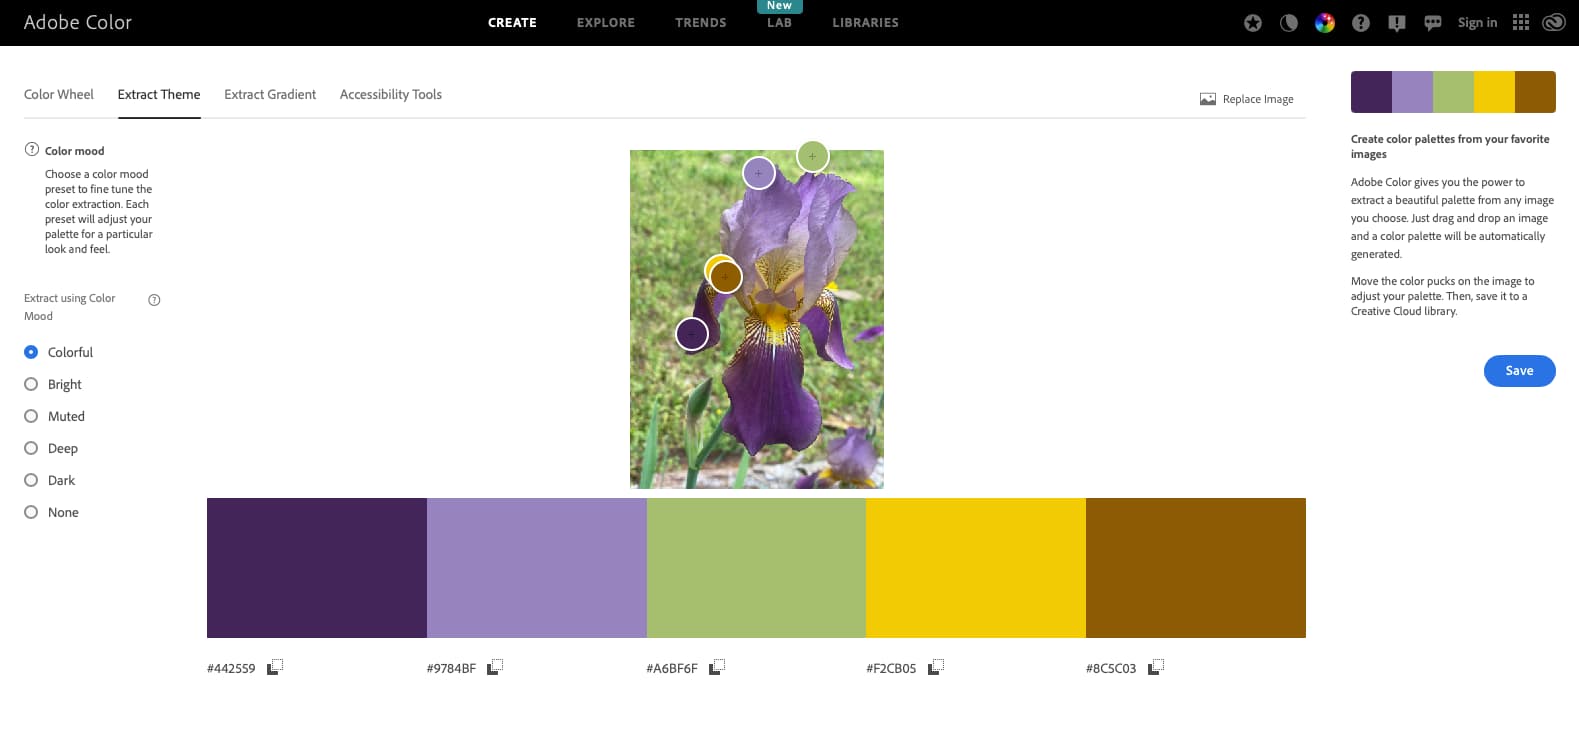Click the hex value text #442559
Viewport: 1579px width, 749px height.
point(231,668)
